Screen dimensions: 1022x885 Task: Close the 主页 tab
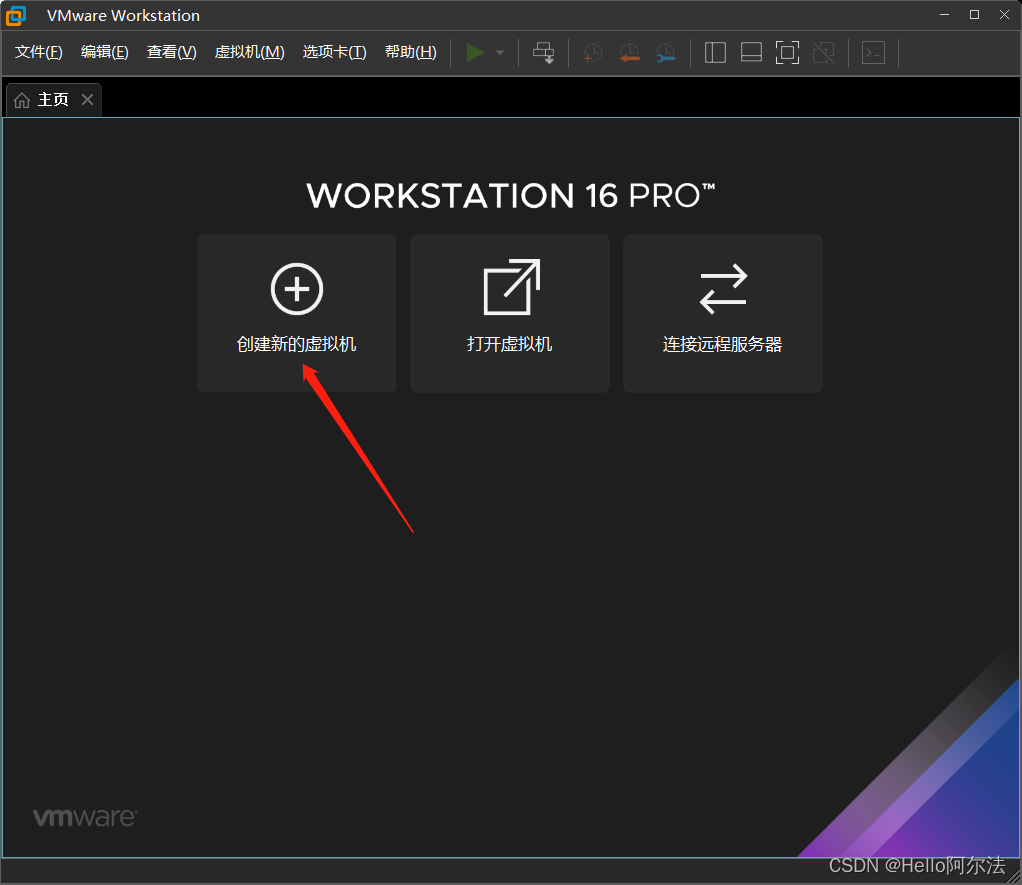click(x=87, y=100)
